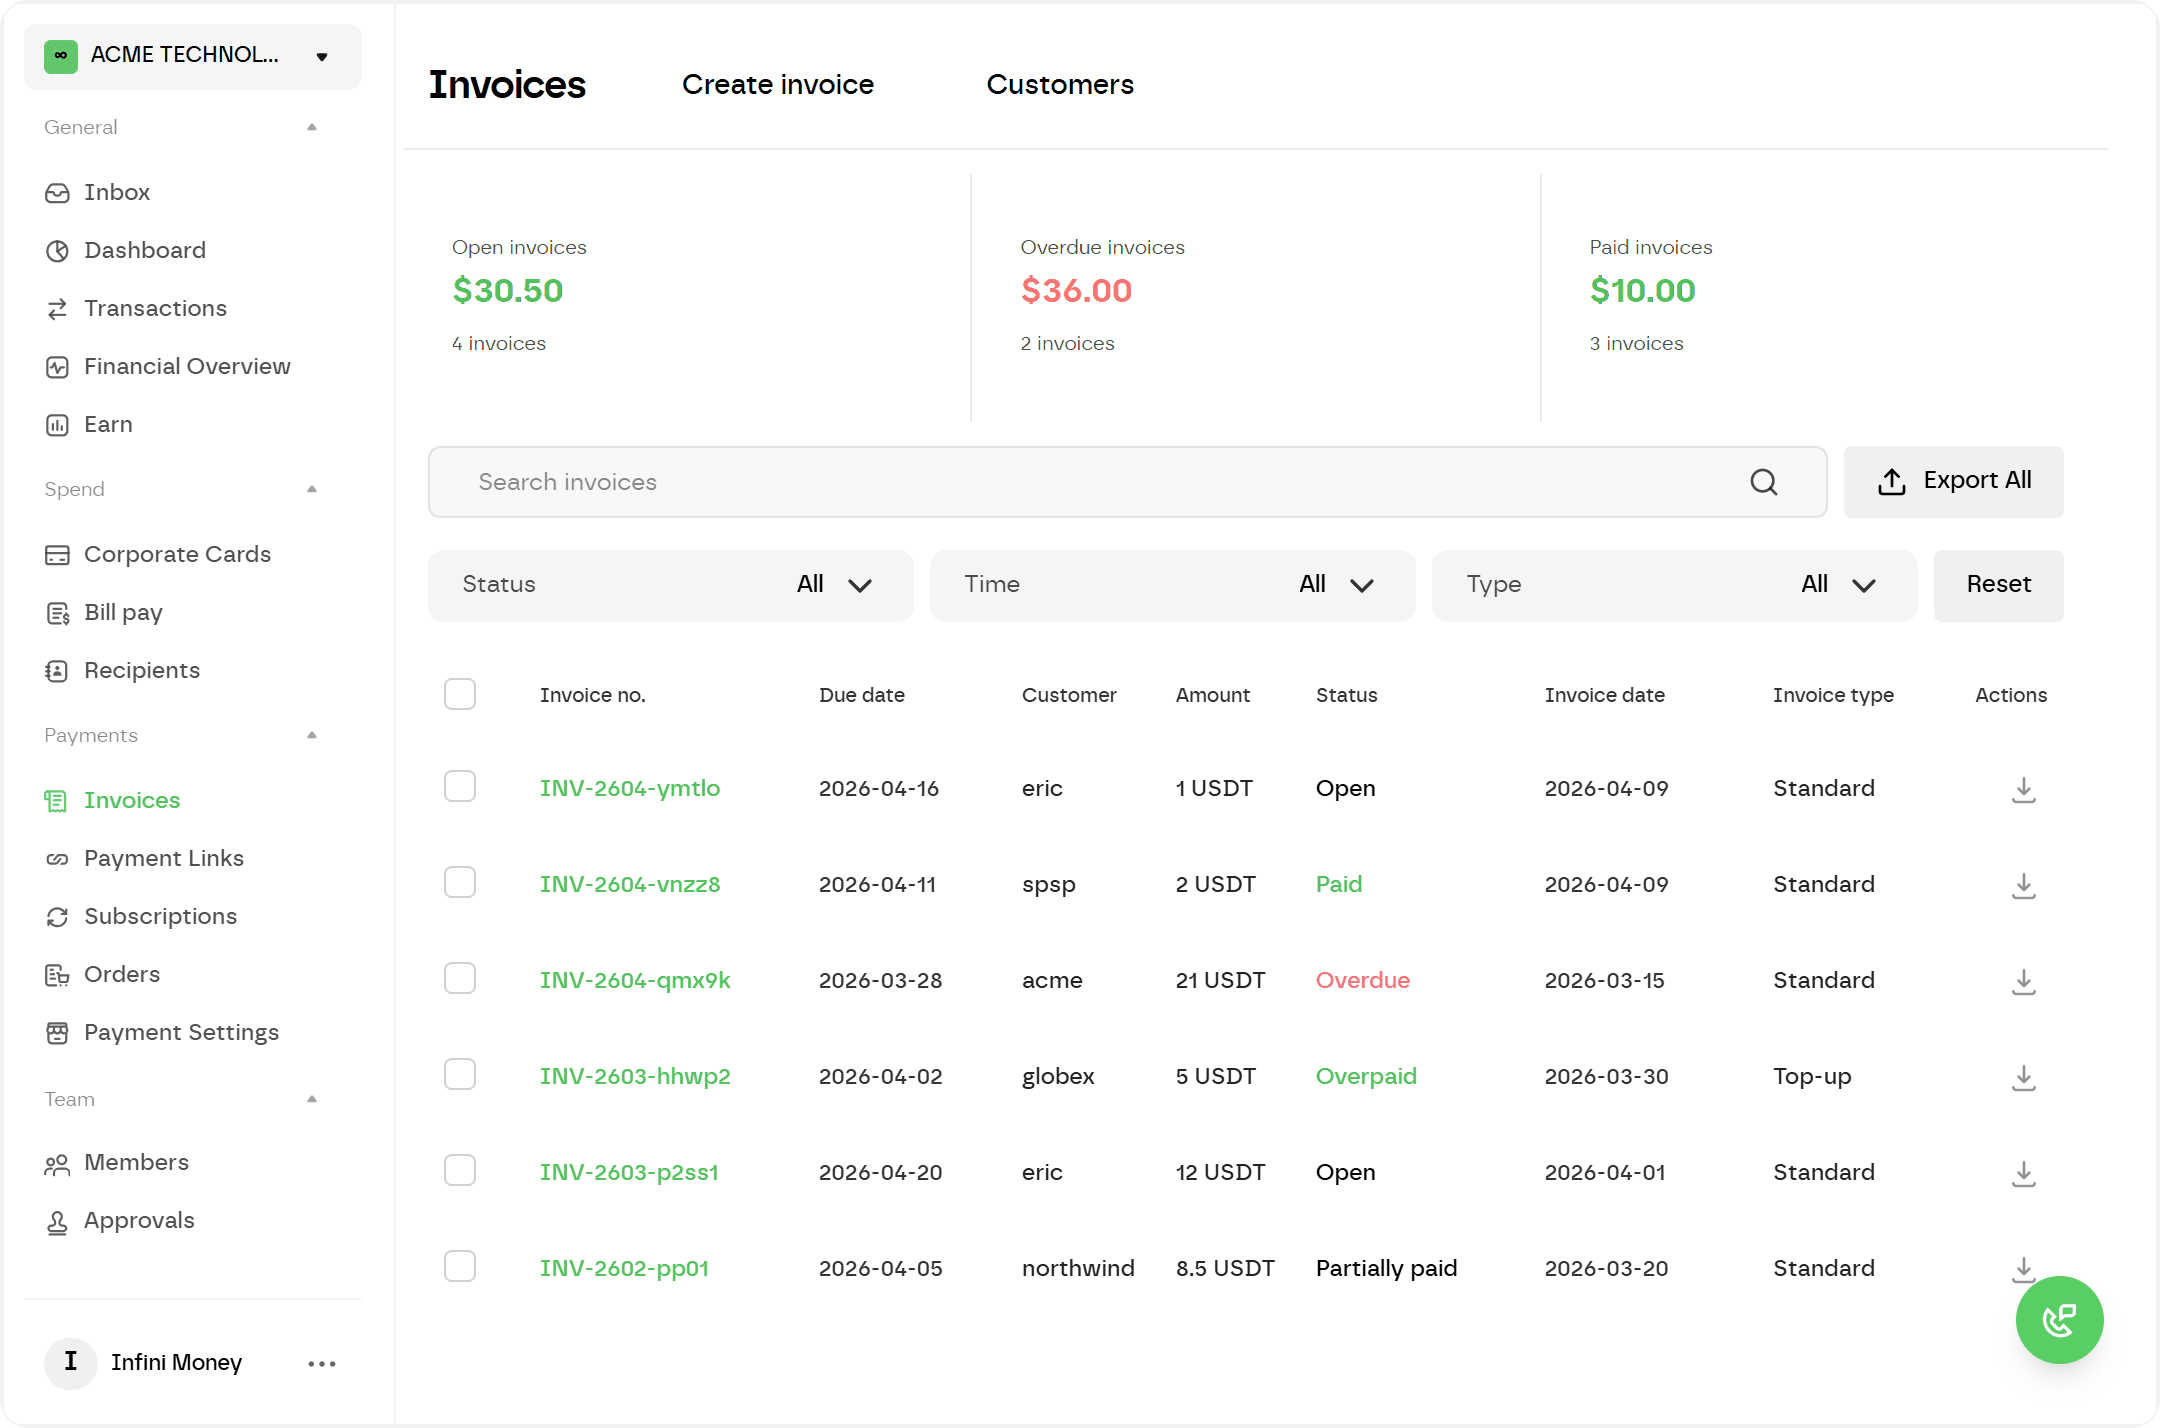Open invoice link INV-2604-ymtlo
Image resolution: width=2160 pixels, height=1428 pixels.
pyautogui.click(x=630, y=789)
